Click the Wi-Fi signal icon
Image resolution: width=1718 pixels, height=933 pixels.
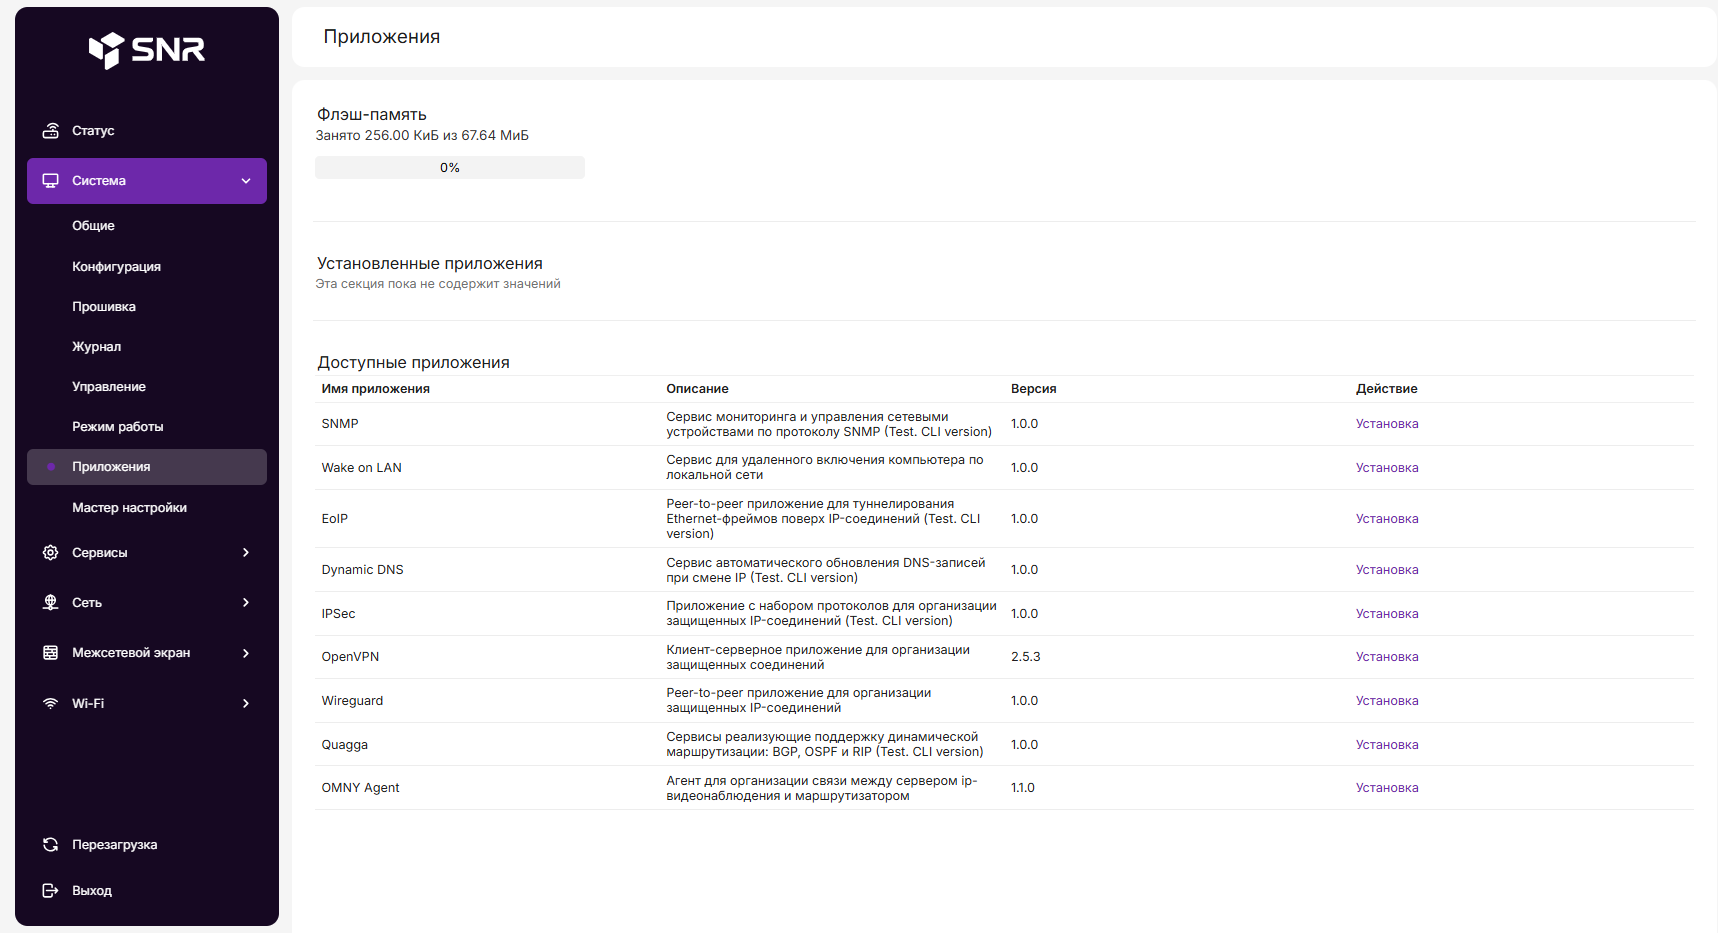point(50,704)
